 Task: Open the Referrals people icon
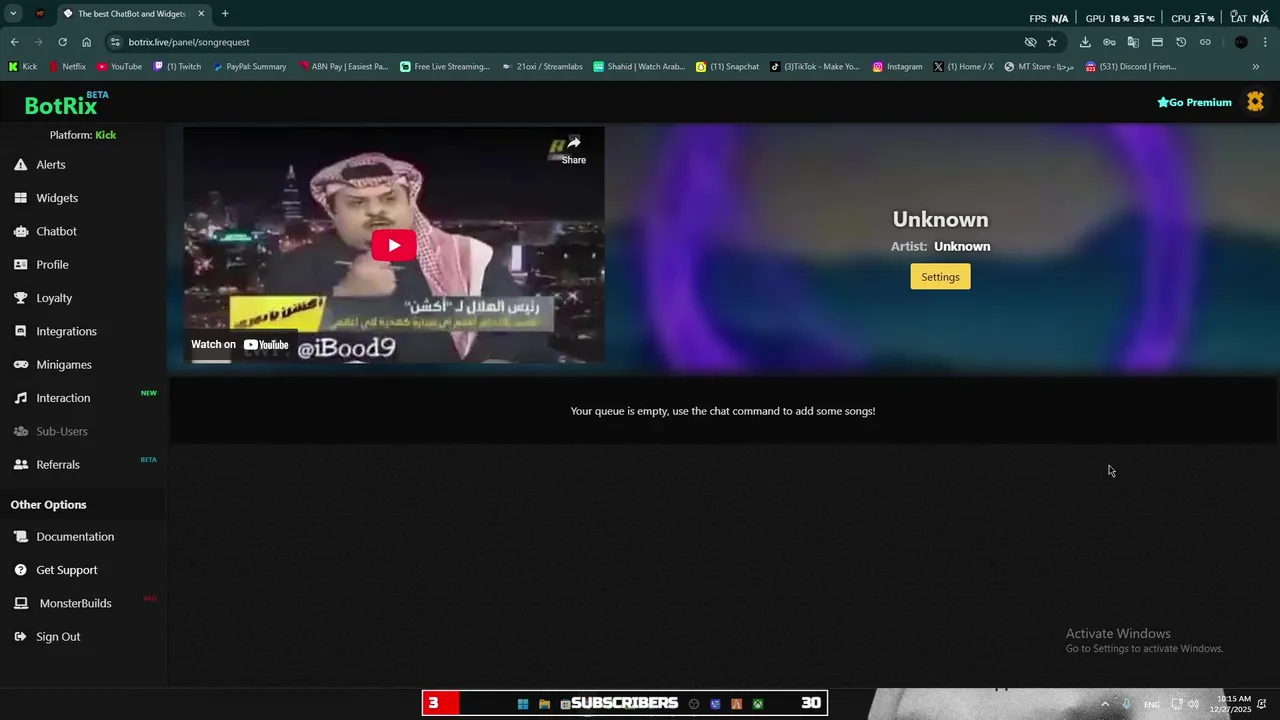point(20,465)
